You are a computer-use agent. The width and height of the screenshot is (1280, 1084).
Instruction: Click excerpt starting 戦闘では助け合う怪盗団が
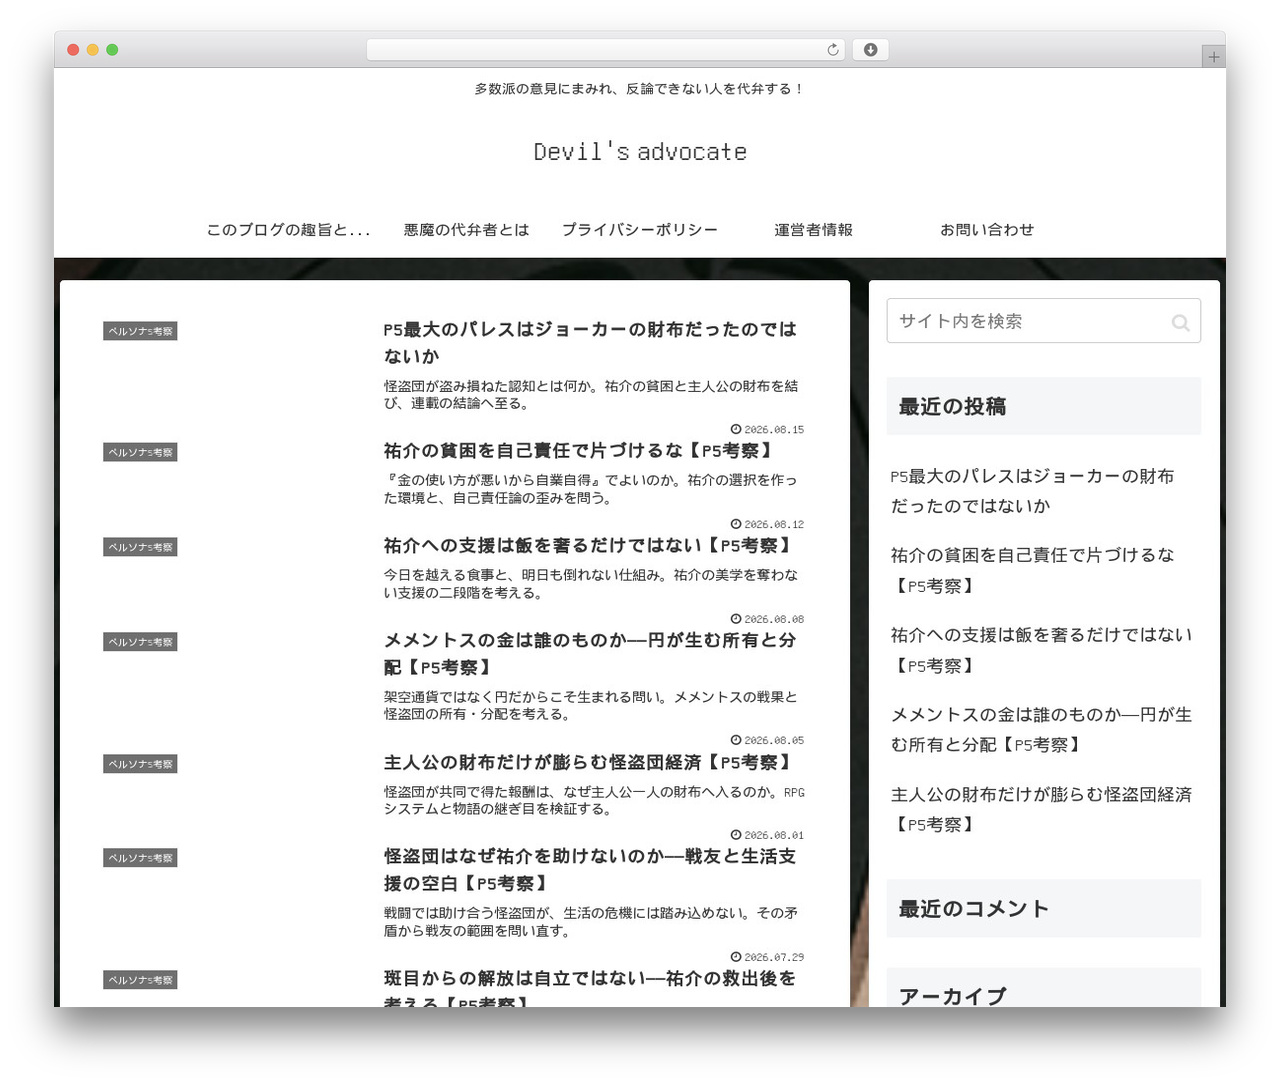click(x=590, y=922)
